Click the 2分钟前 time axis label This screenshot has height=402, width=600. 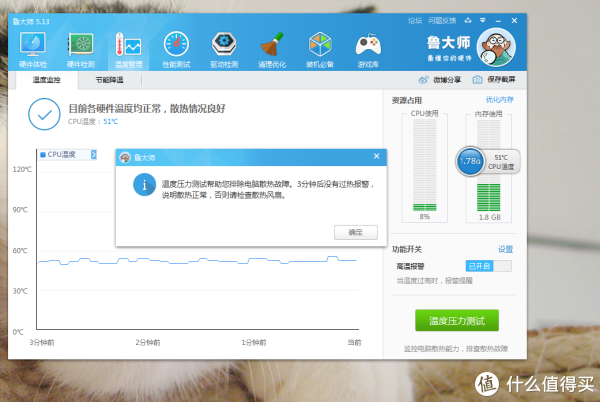point(148,342)
